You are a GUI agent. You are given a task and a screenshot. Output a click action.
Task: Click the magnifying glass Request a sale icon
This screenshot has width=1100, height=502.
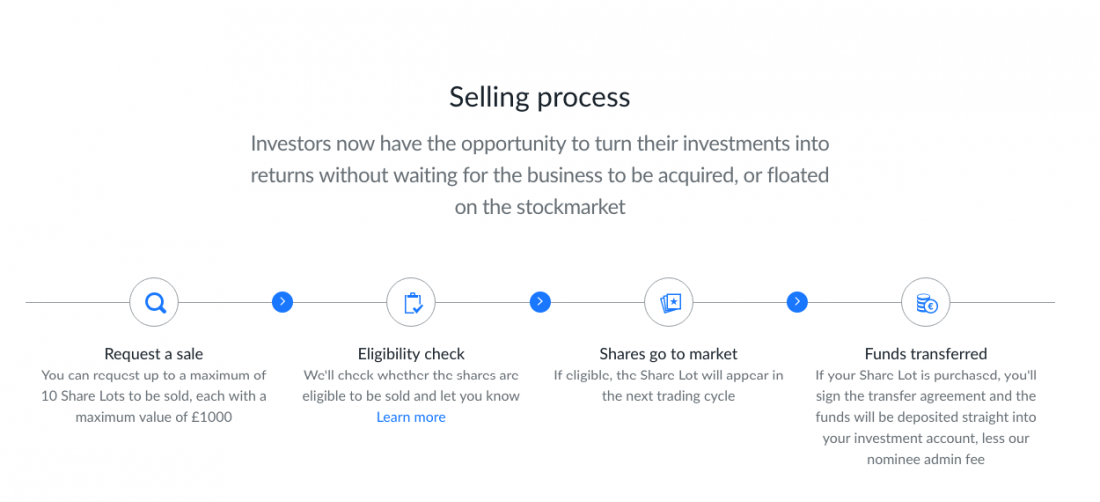tap(154, 303)
